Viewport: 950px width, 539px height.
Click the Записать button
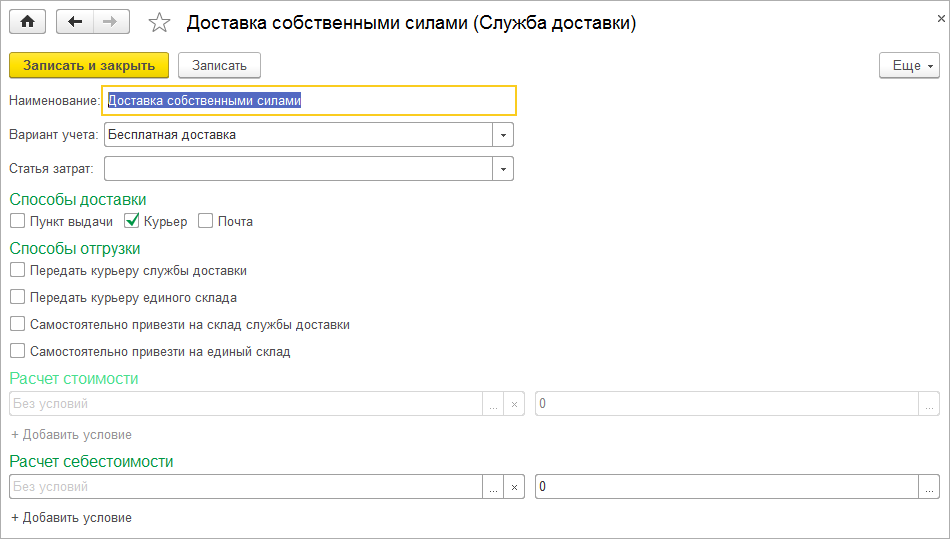[219, 65]
